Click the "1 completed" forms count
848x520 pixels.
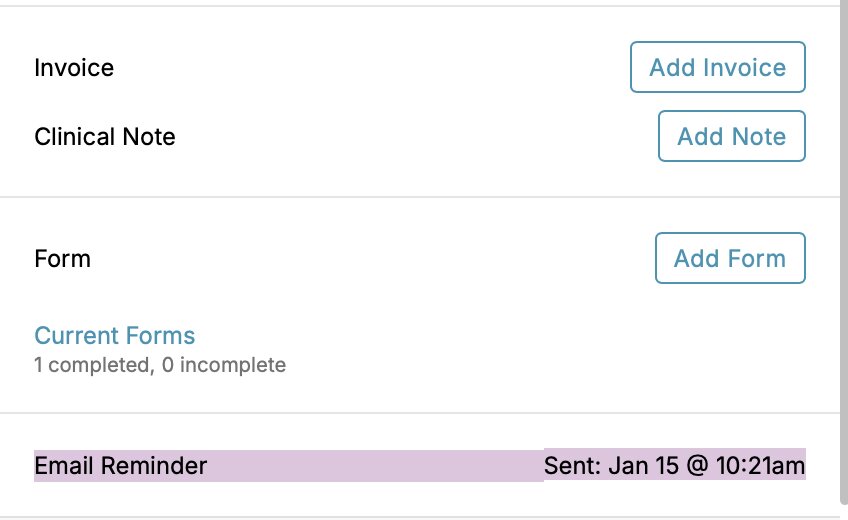[x=91, y=365]
